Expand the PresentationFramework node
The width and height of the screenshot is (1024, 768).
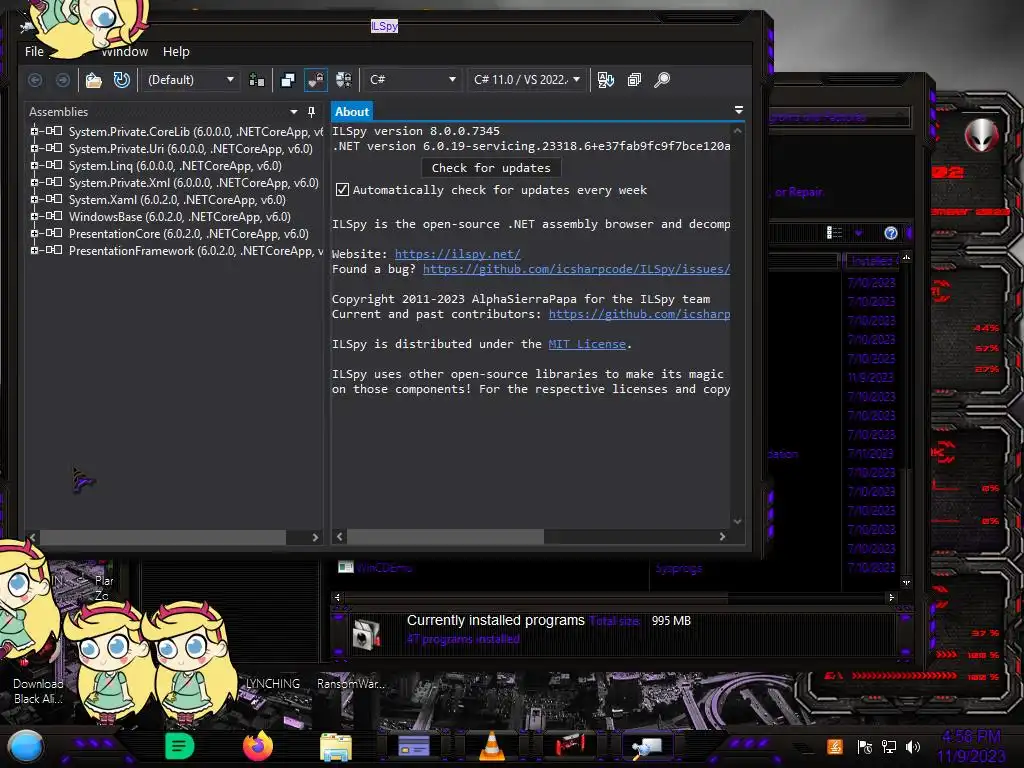[x=34, y=250]
